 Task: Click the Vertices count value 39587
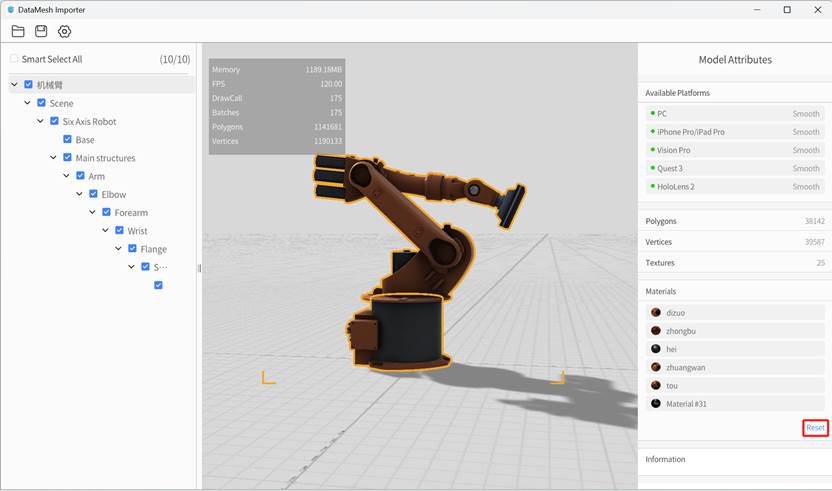pyautogui.click(x=814, y=242)
